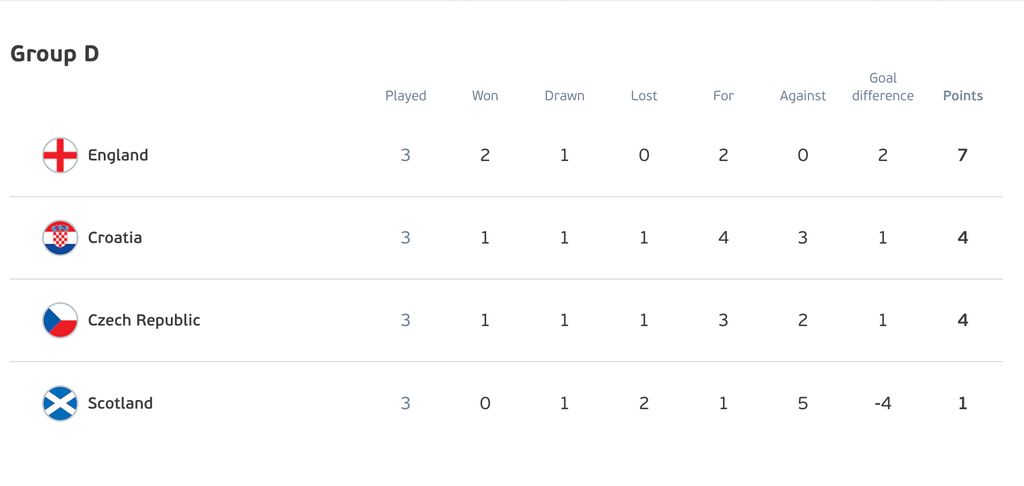Open the England team link
Screen dimensions: 1024x486
click(x=118, y=155)
